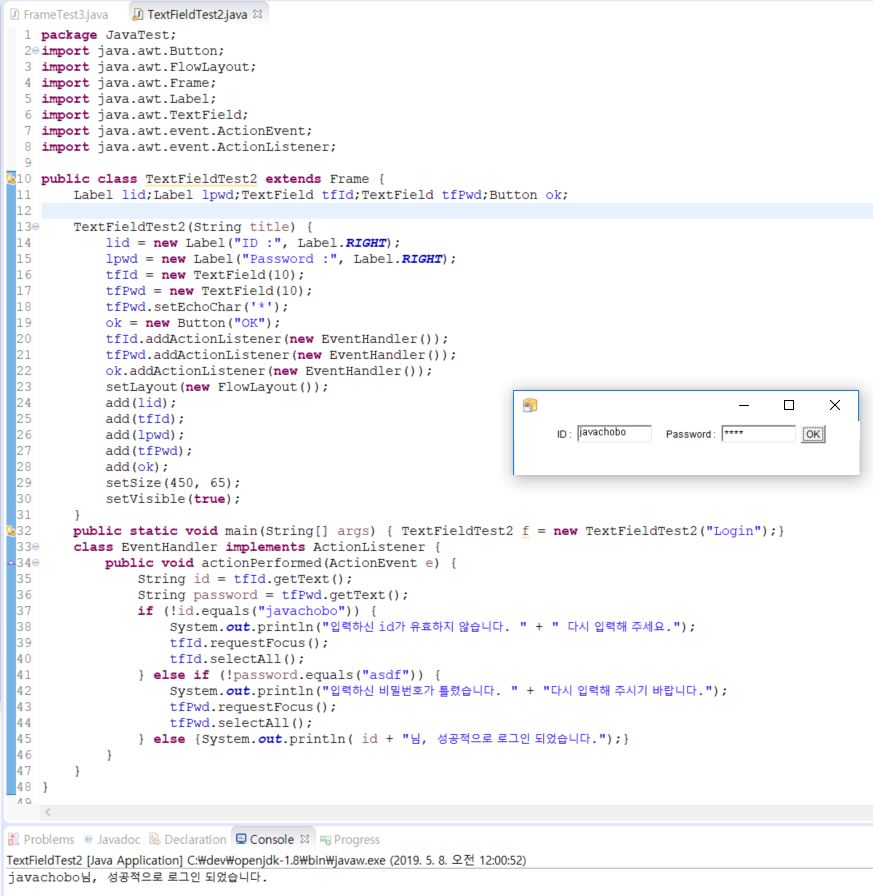Click the Console view monitor icon
The image size is (873, 896).
(x=241, y=839)
